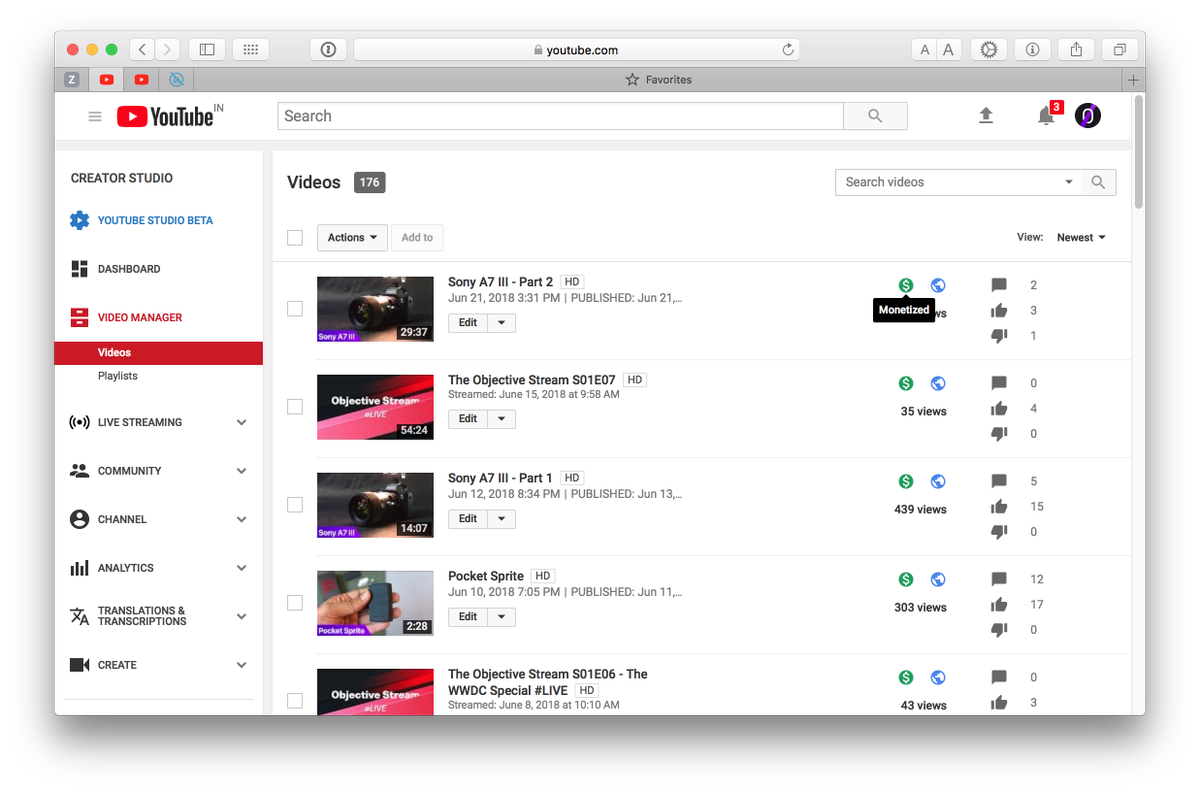The image size is (1200, 793).
Task: Open Playlists in the sidebar
Action: point(118,376)
